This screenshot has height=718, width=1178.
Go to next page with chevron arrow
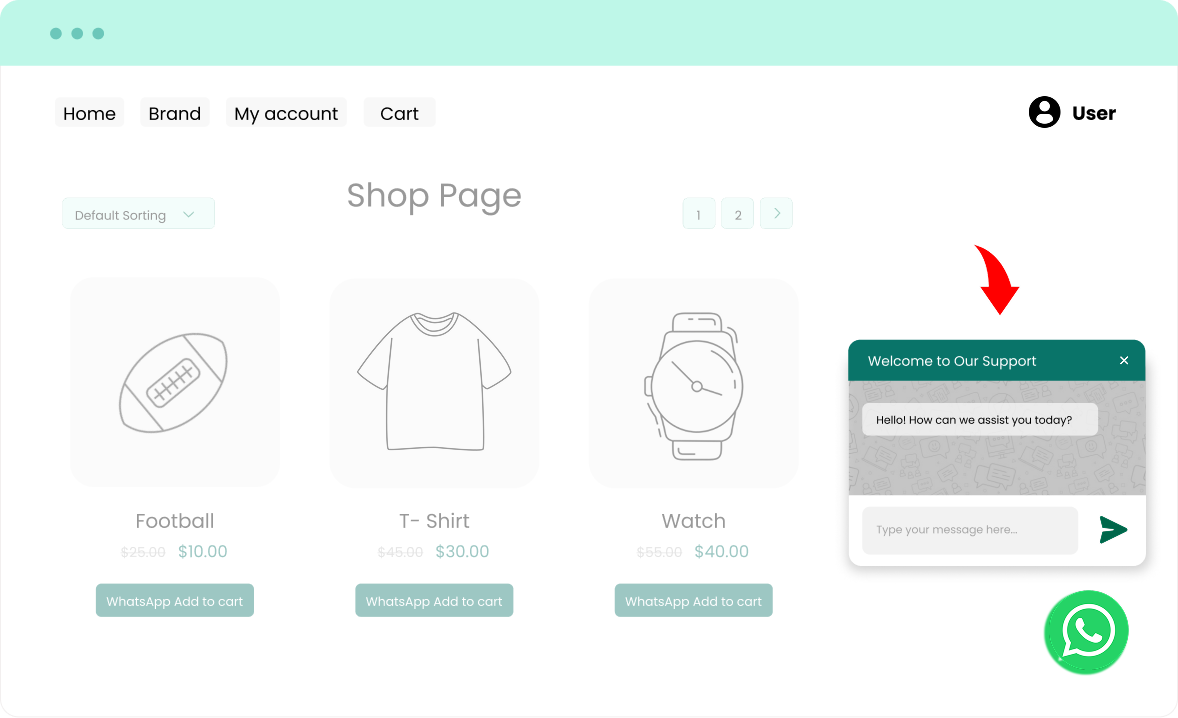click(x=776, y=213)
